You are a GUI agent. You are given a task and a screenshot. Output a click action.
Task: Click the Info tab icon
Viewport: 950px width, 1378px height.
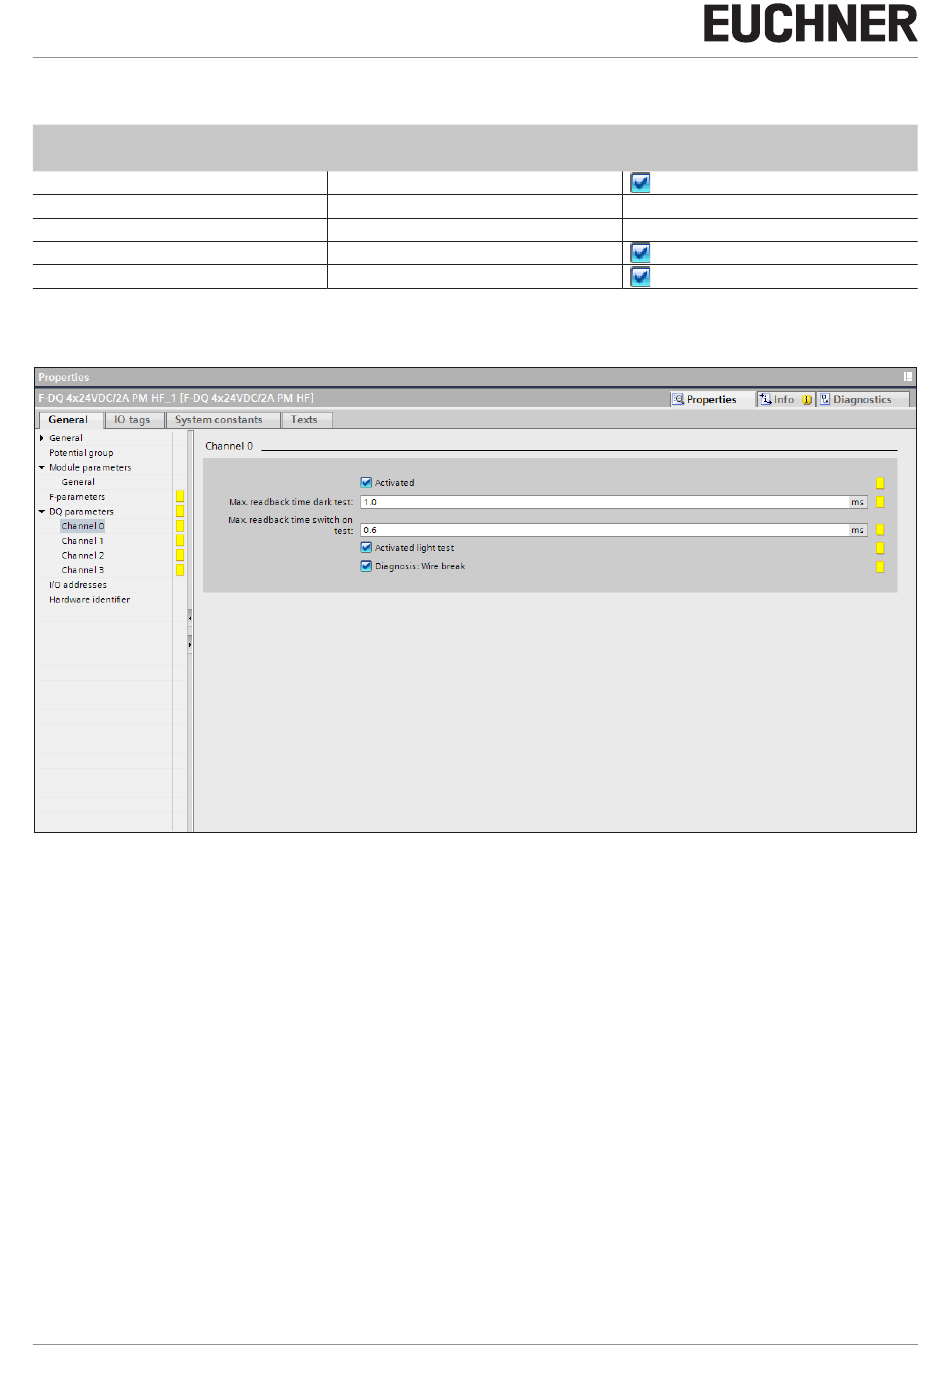pos(765,399)
